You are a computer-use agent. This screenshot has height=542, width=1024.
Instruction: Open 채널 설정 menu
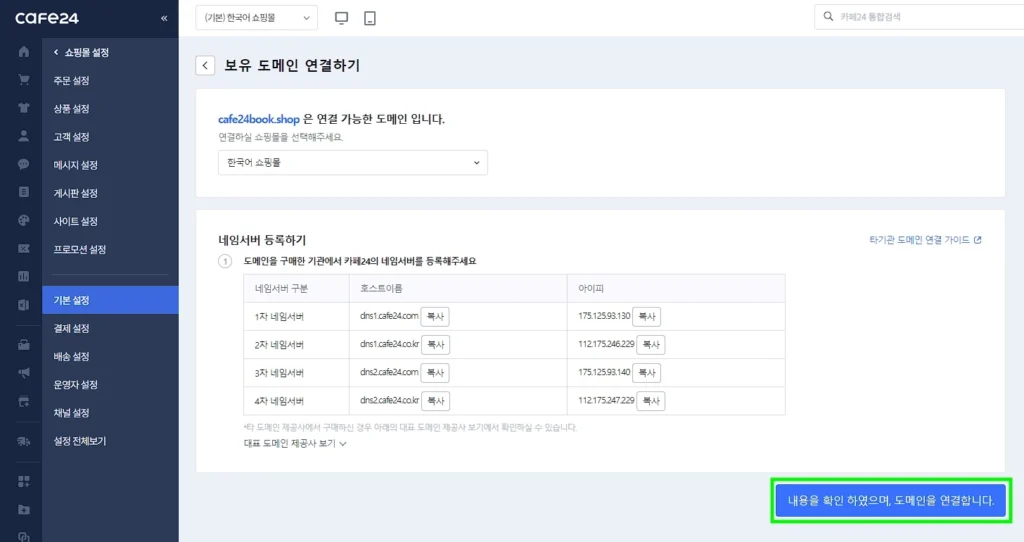click(71, 412)
